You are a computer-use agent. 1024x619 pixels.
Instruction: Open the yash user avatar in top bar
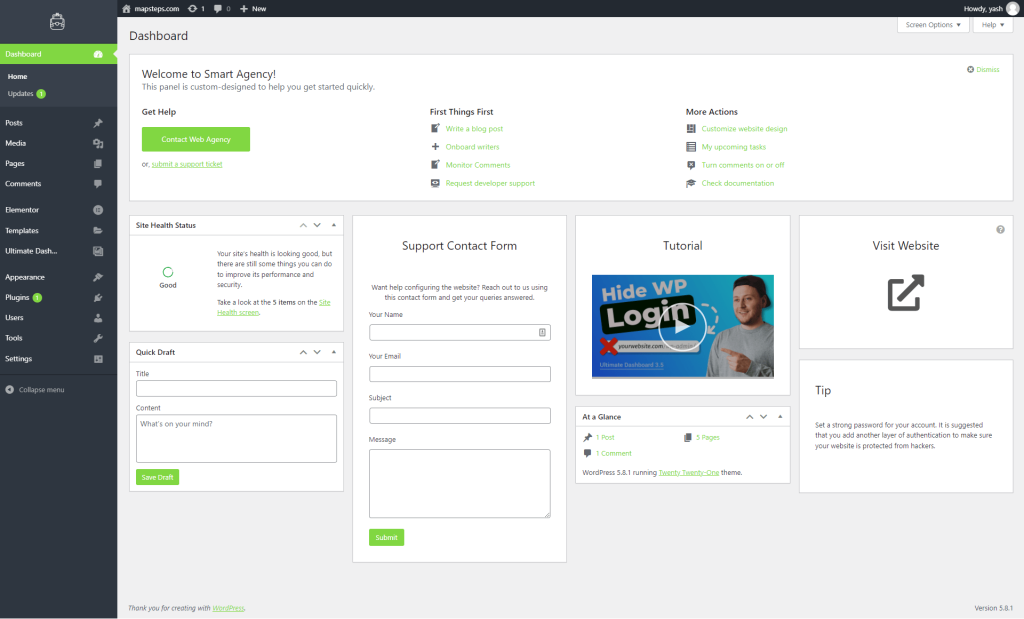1012,8
